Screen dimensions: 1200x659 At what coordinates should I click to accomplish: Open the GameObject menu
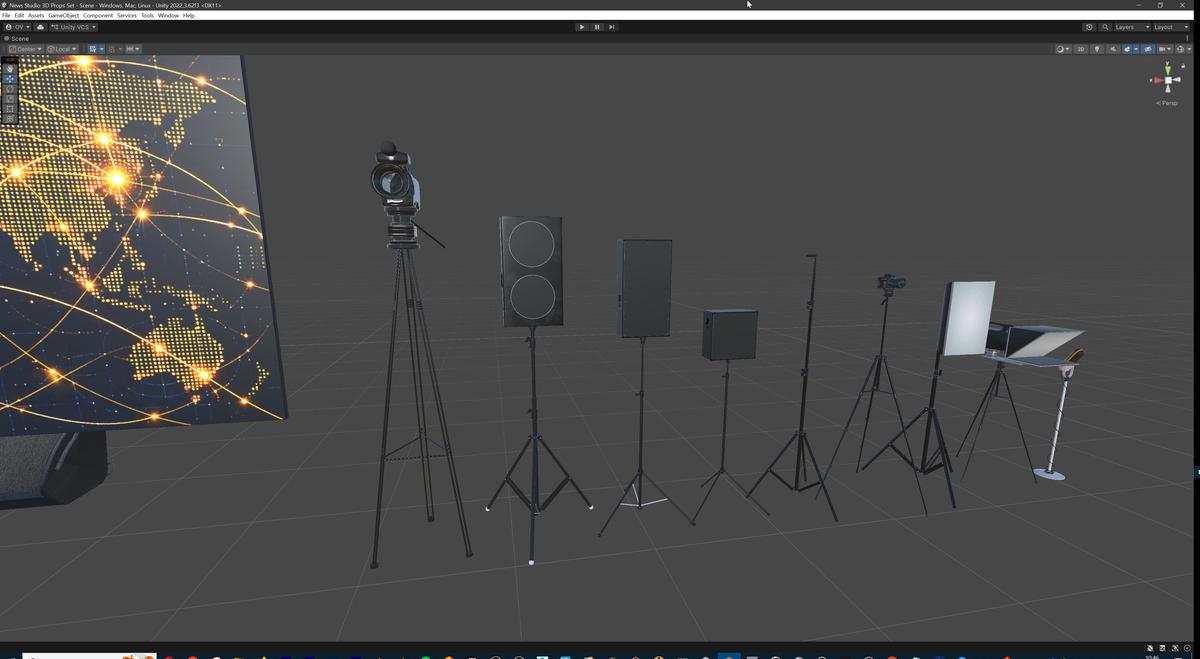(64, 15)
